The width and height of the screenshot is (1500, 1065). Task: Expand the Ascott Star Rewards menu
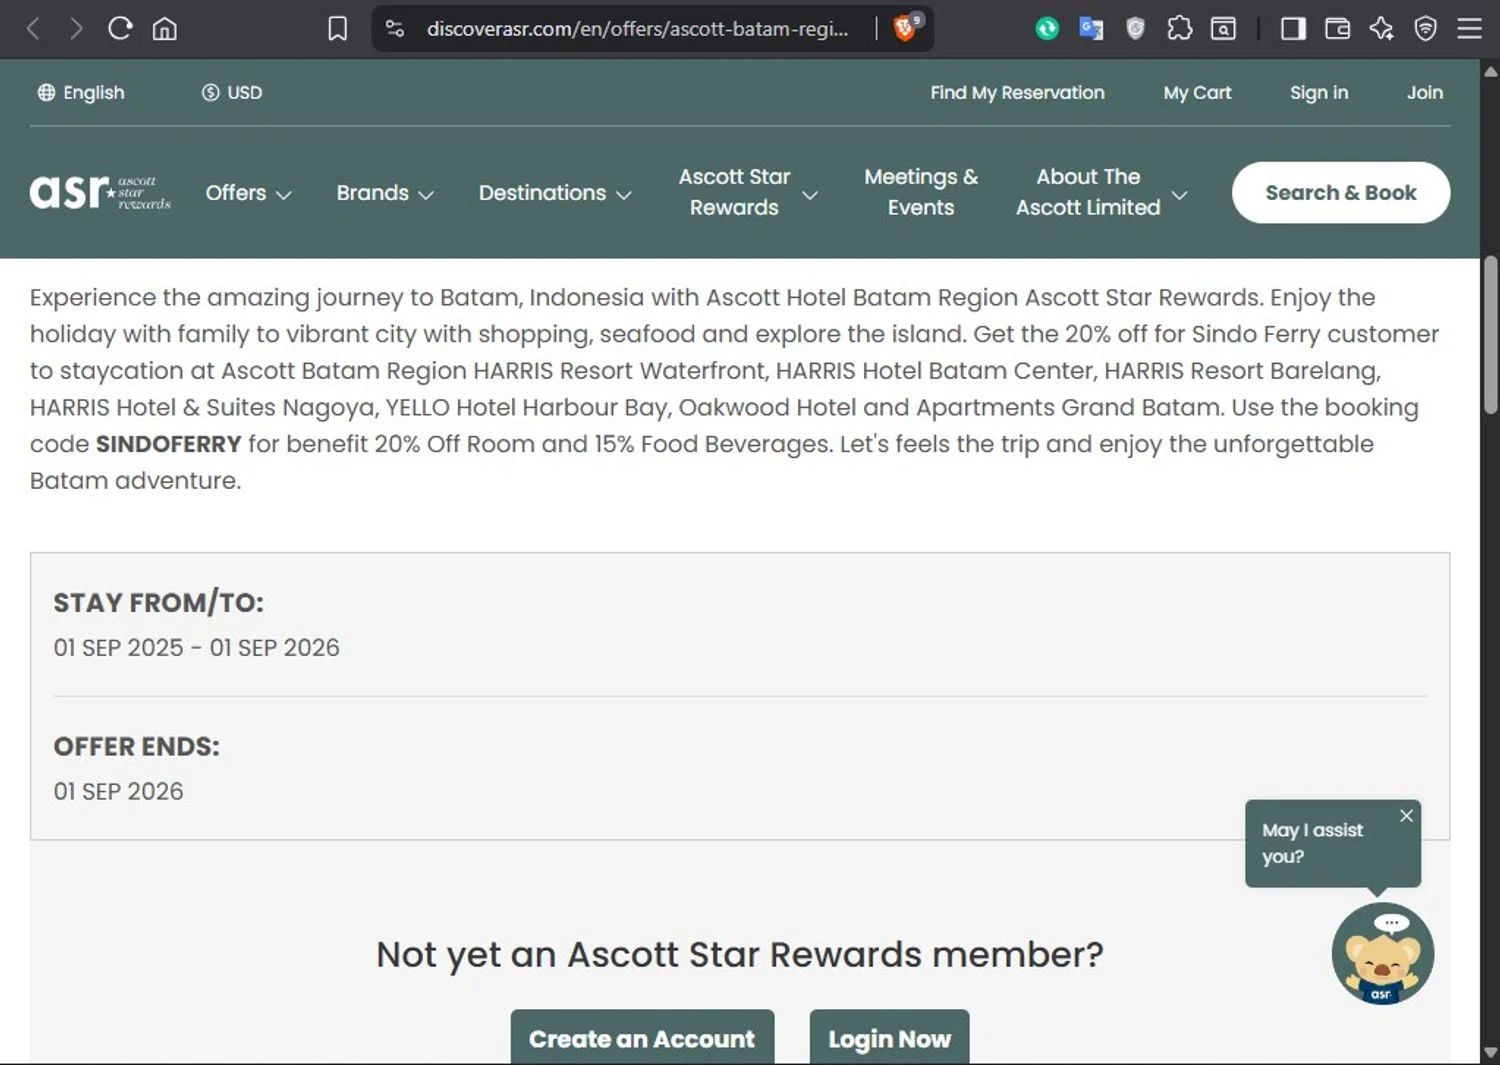[747, 192]
